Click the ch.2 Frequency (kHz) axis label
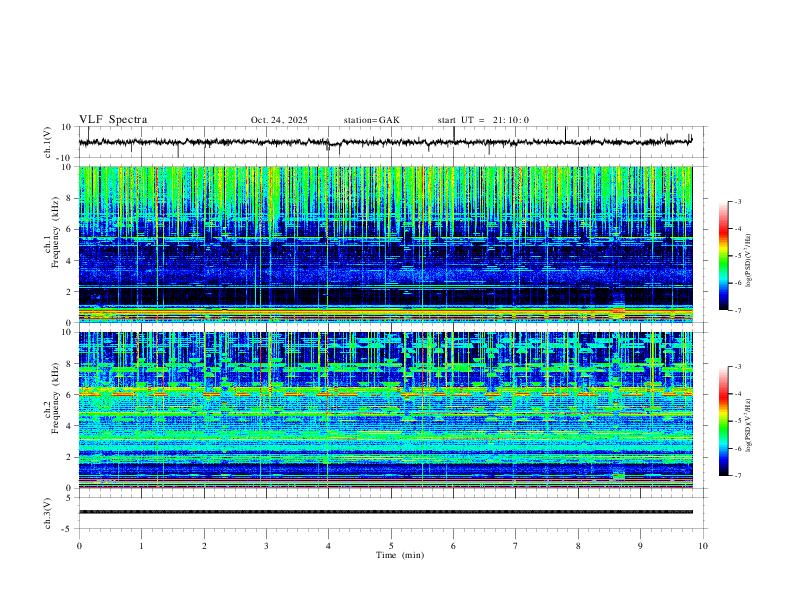Screen dimensions: 792x612 tap(51, 398)
